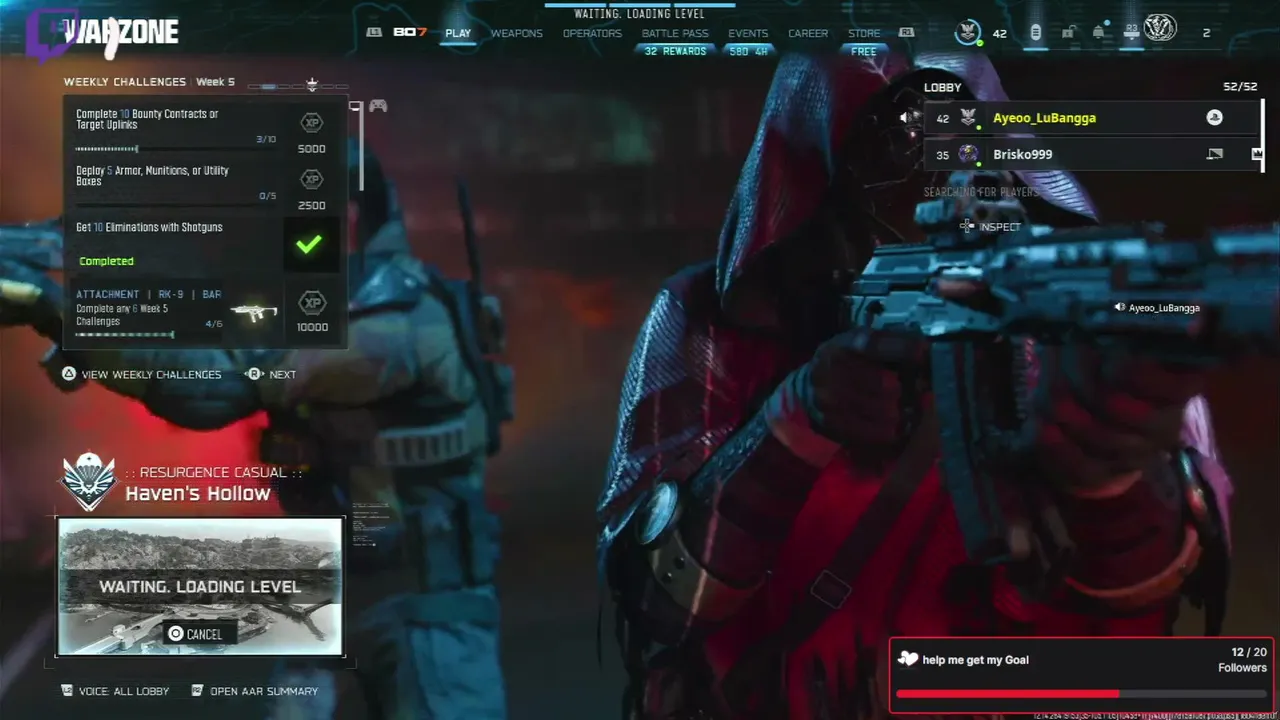
Task: Open the tokens capsule icon in the top bar
Action: 1035,33
